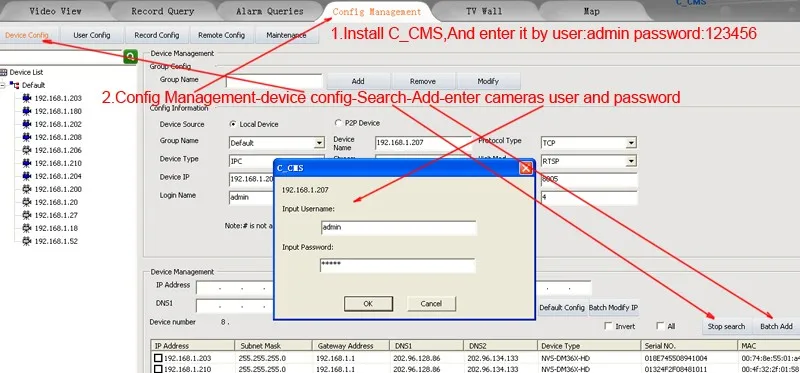Click the Batch Modify IP button
This screenshot has width=800, height=373.
[x=613, y=308]
